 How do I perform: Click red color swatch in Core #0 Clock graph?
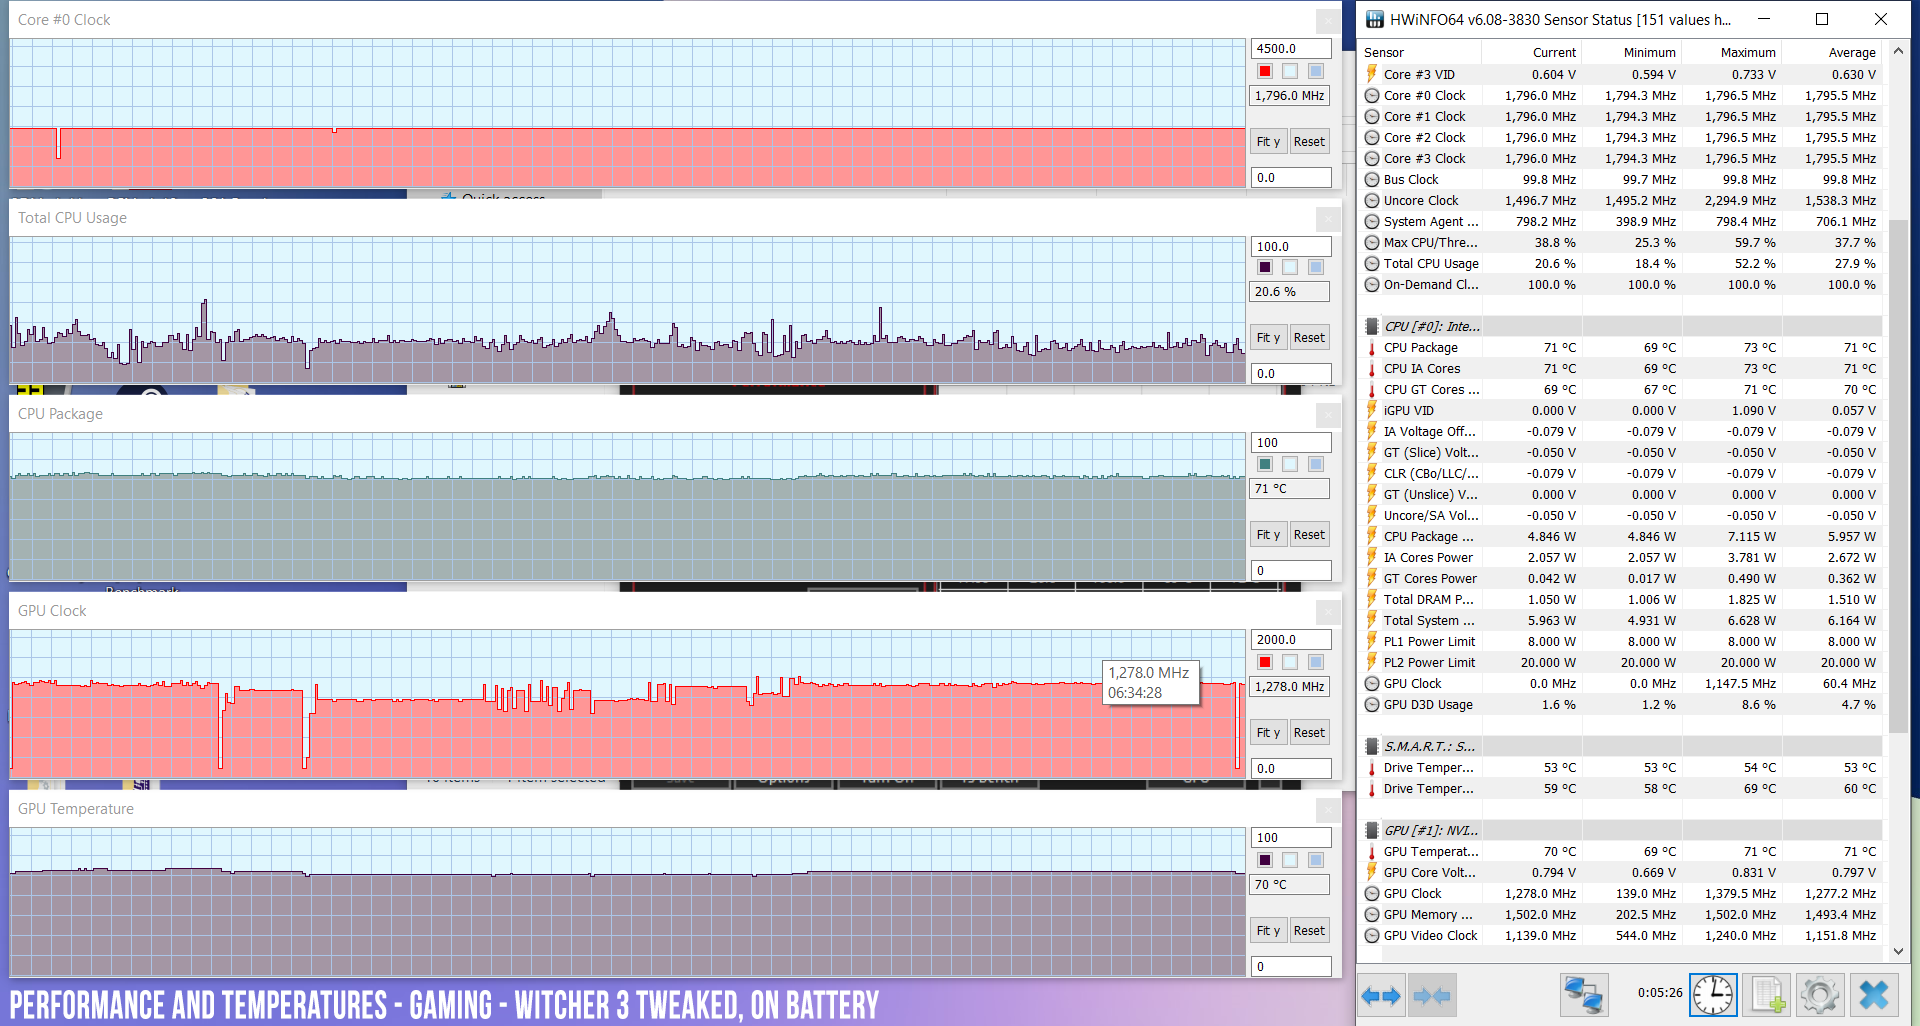1265,71
